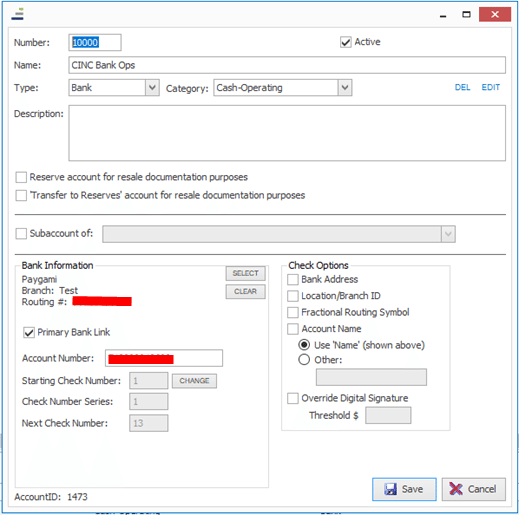Viewport: 519px width, 515px height.
Task: Tick the Subaccount of checkbox
Action: [21, 234]
